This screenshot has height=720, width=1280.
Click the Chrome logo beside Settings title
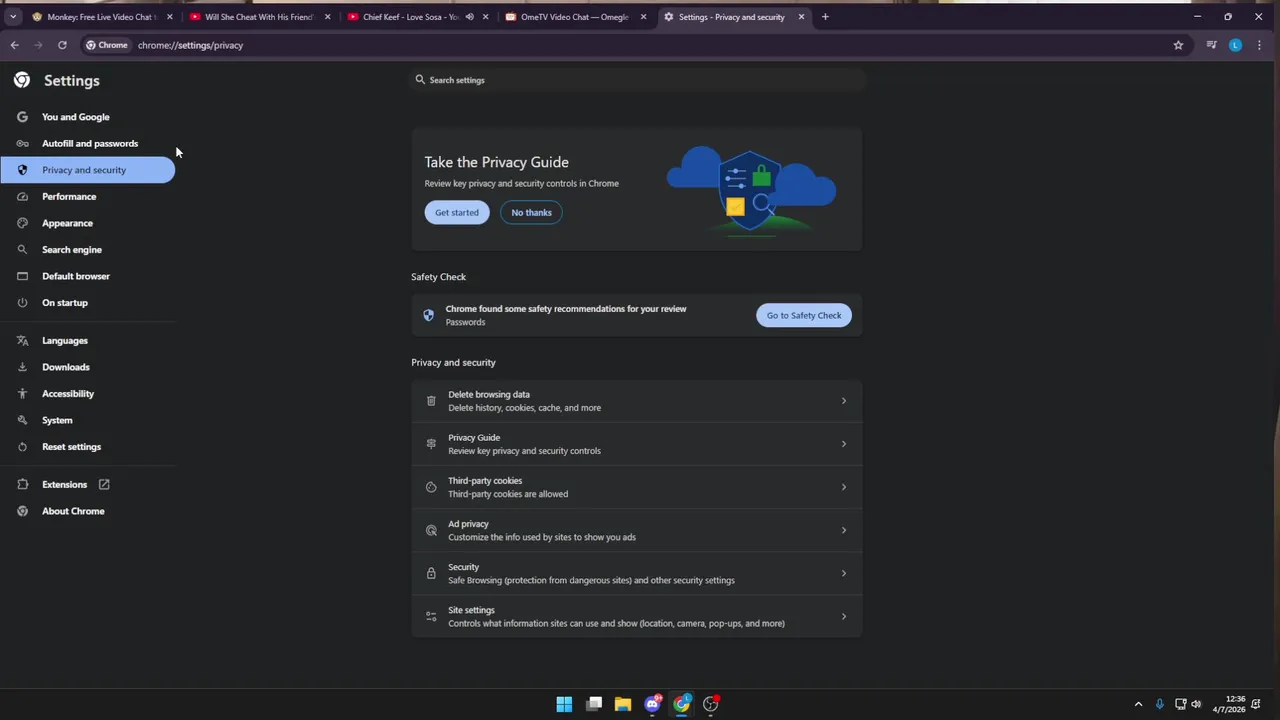tap(22, 80)
